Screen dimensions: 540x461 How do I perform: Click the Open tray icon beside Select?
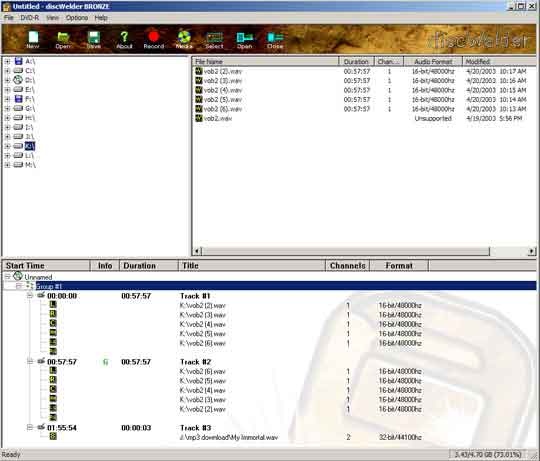pos(245,37)
